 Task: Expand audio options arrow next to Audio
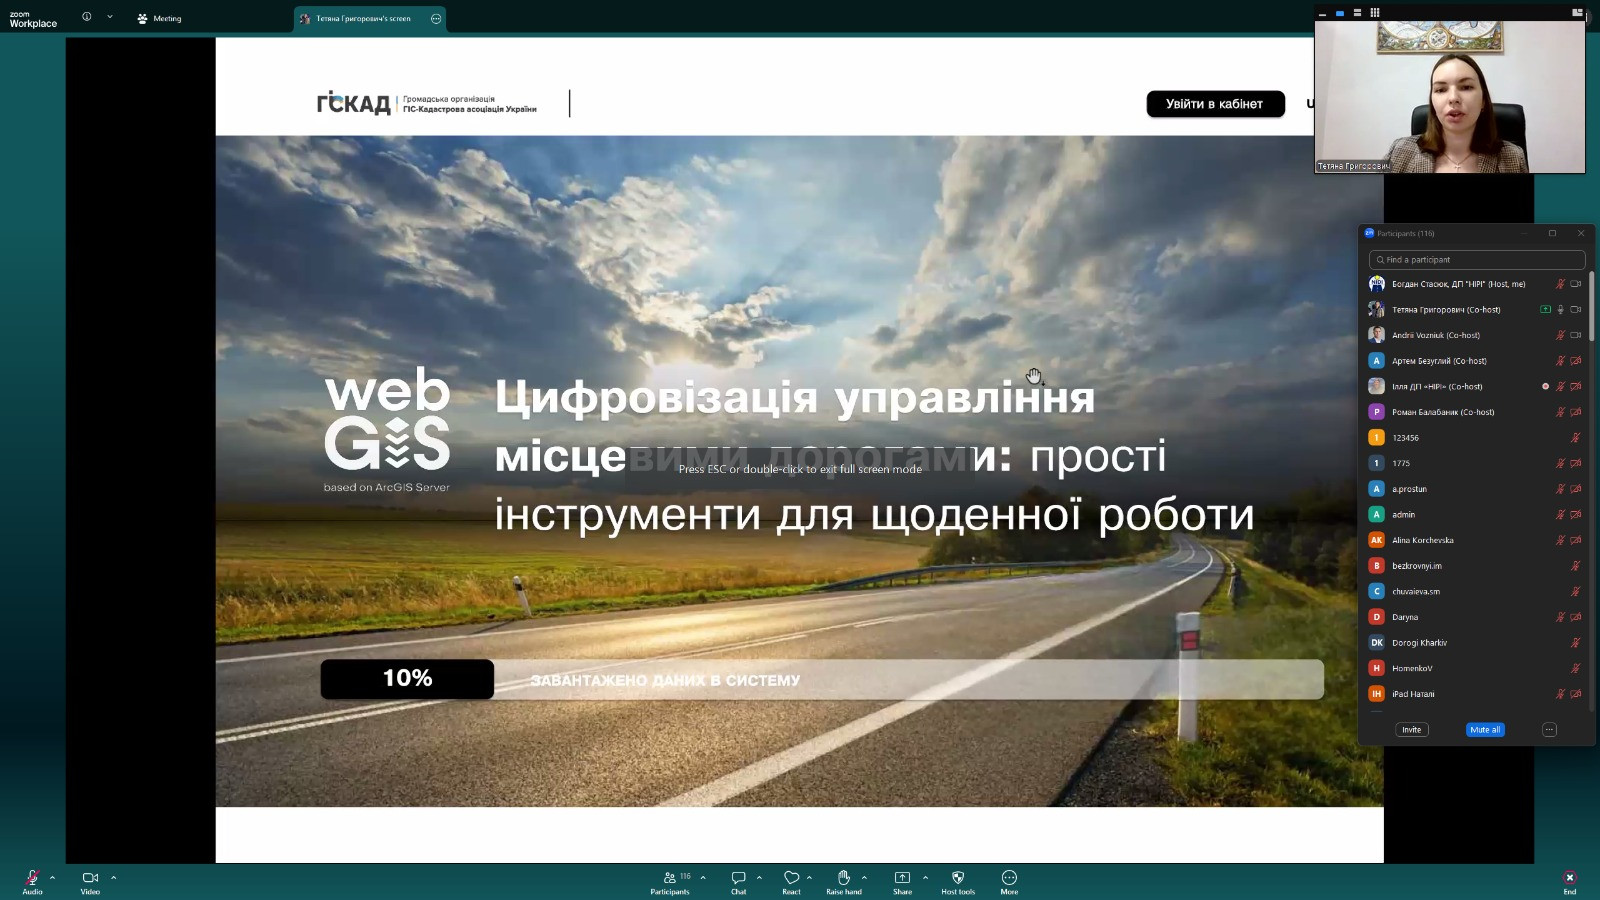[x=53, y=878]
